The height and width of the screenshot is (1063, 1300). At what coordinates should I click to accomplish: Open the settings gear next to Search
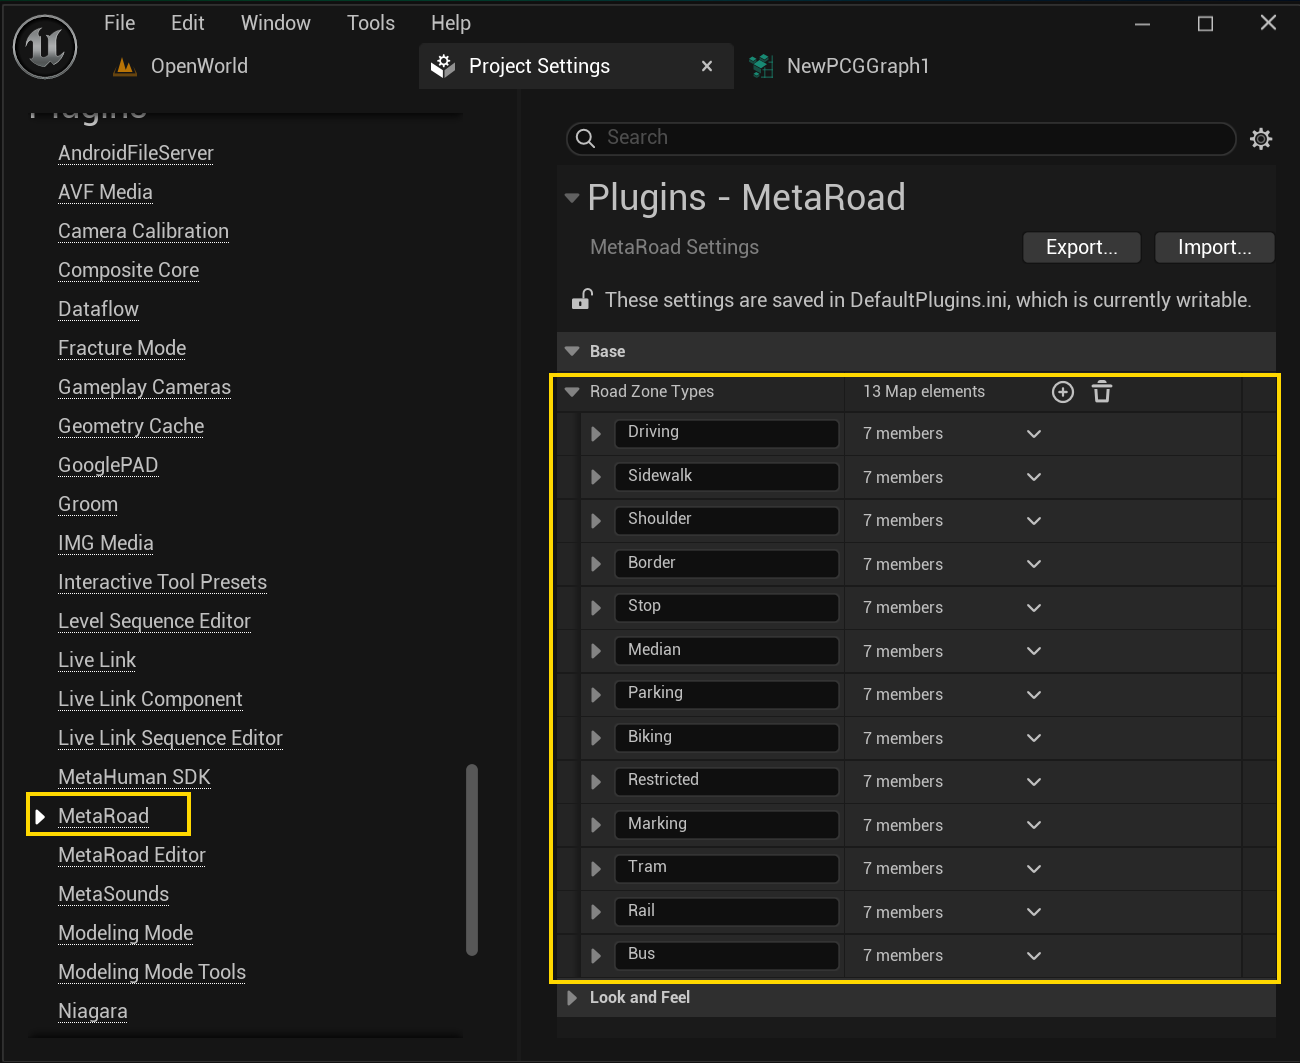pyautogui.click(x=1261, y=139)
